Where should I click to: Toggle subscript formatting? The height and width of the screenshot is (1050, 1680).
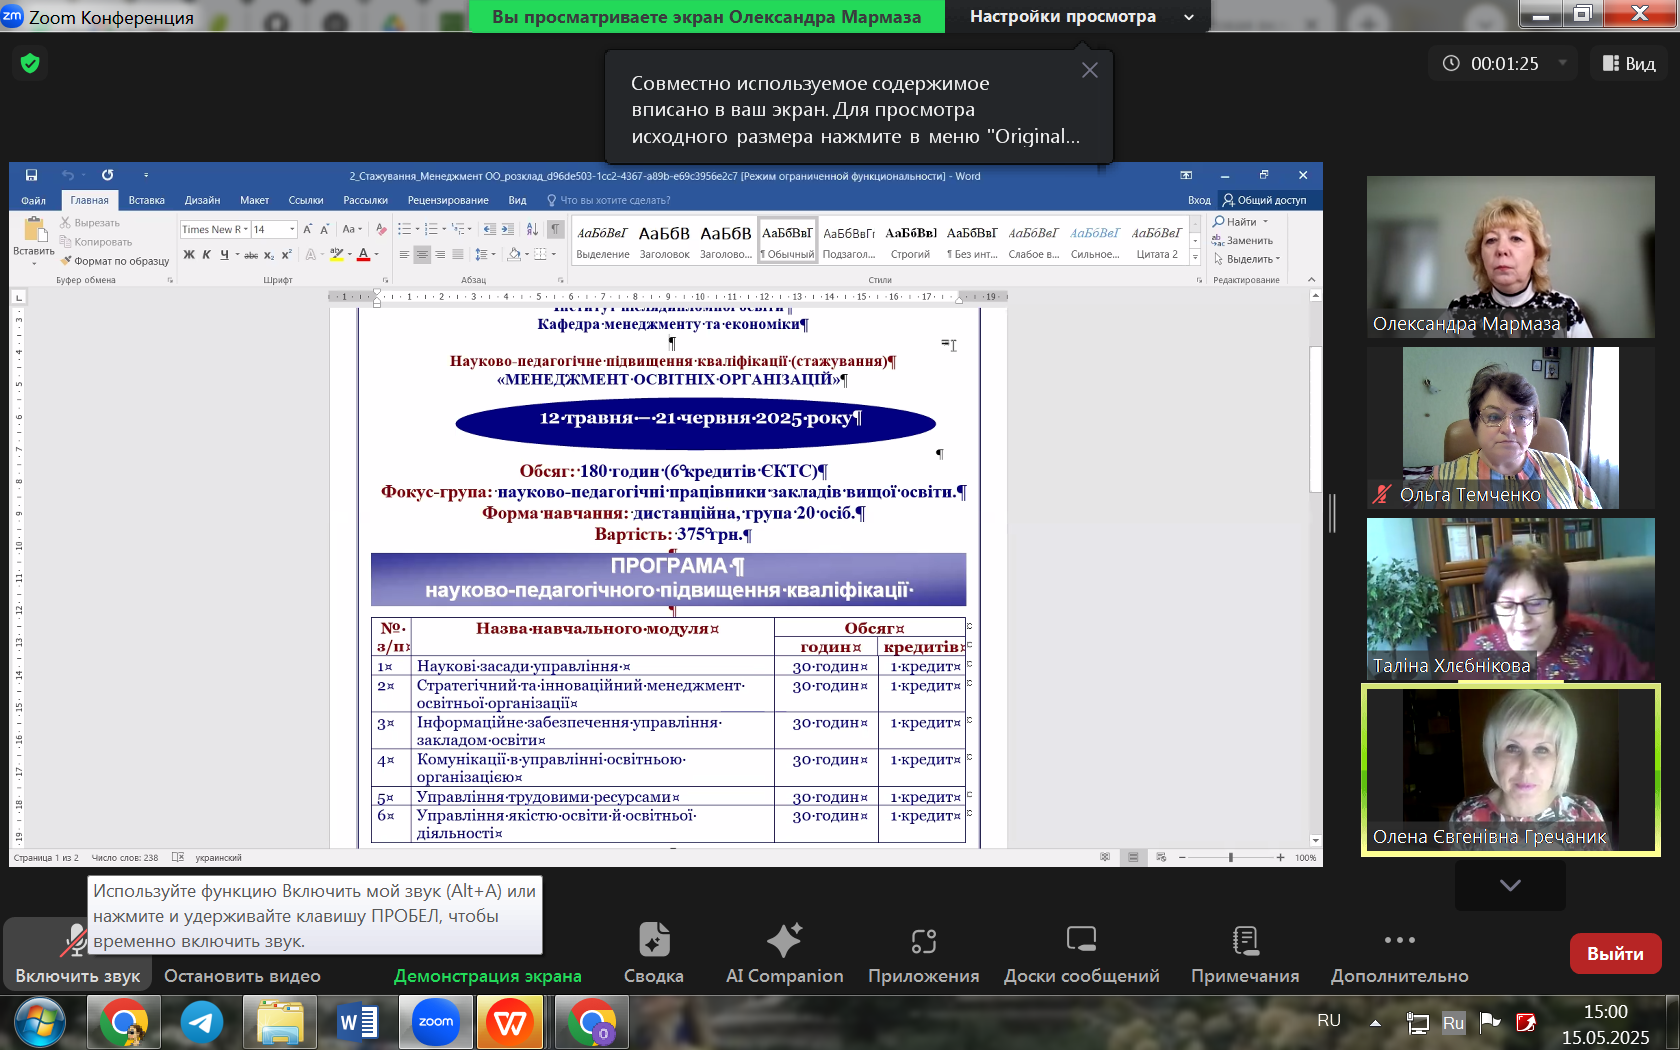coord(269,255)
